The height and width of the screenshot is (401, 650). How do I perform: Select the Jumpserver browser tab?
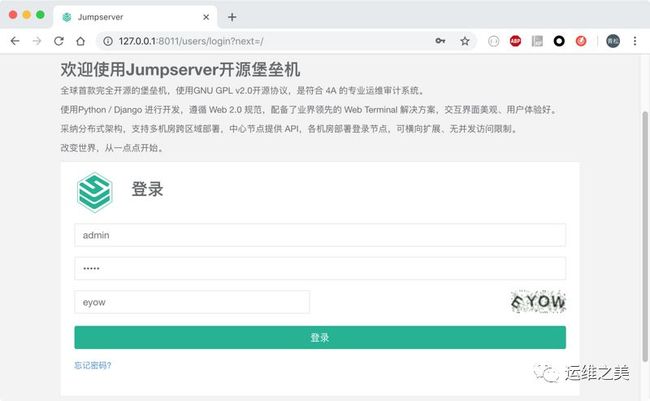pyautogui.click(x=135, y=17)
